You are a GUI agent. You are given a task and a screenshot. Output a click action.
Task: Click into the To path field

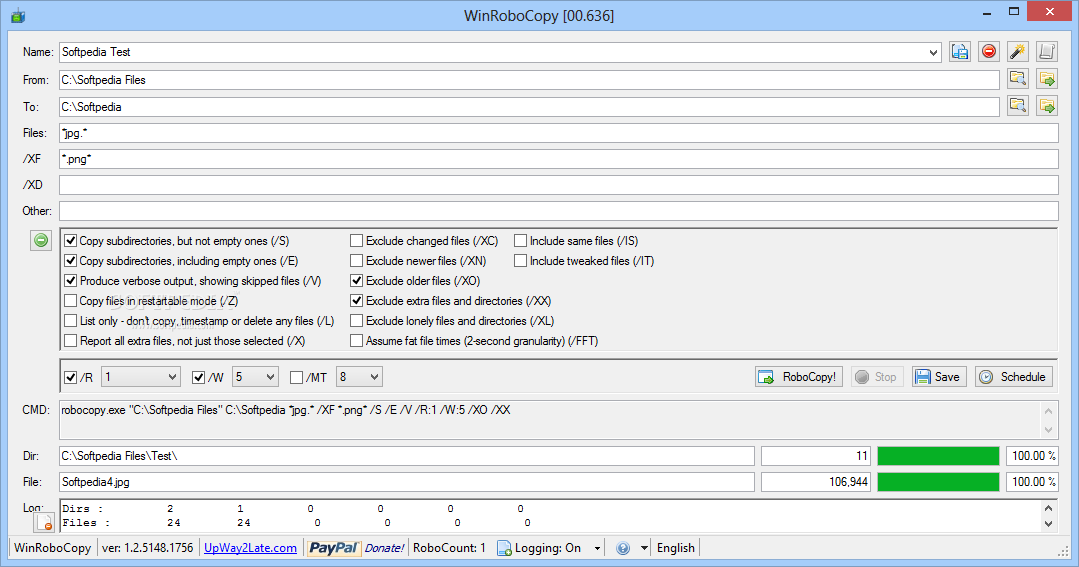529,107
